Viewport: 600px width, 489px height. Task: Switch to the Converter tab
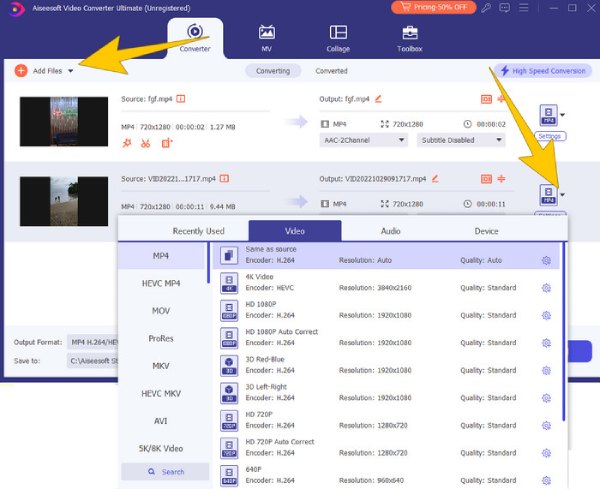pyautogui.click(x=195, y=38)
